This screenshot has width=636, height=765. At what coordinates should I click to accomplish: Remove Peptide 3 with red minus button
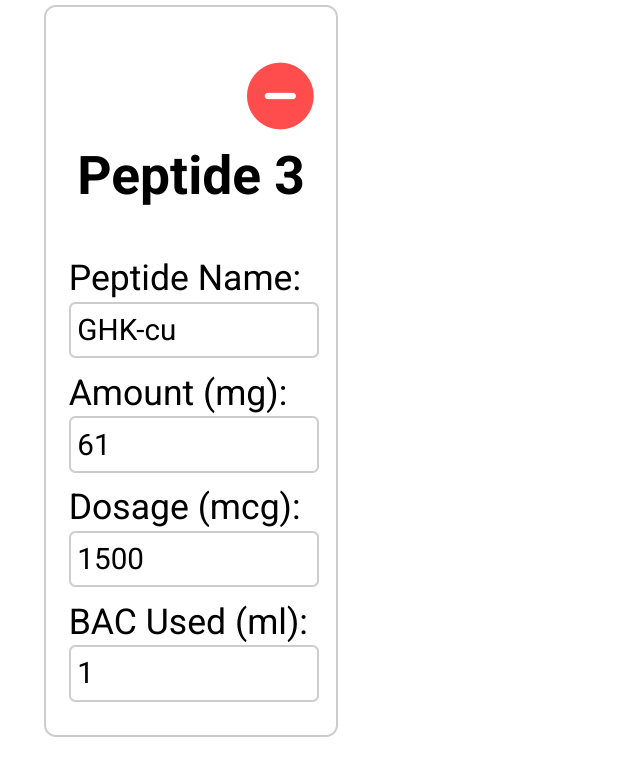click(x=280, y=96)
